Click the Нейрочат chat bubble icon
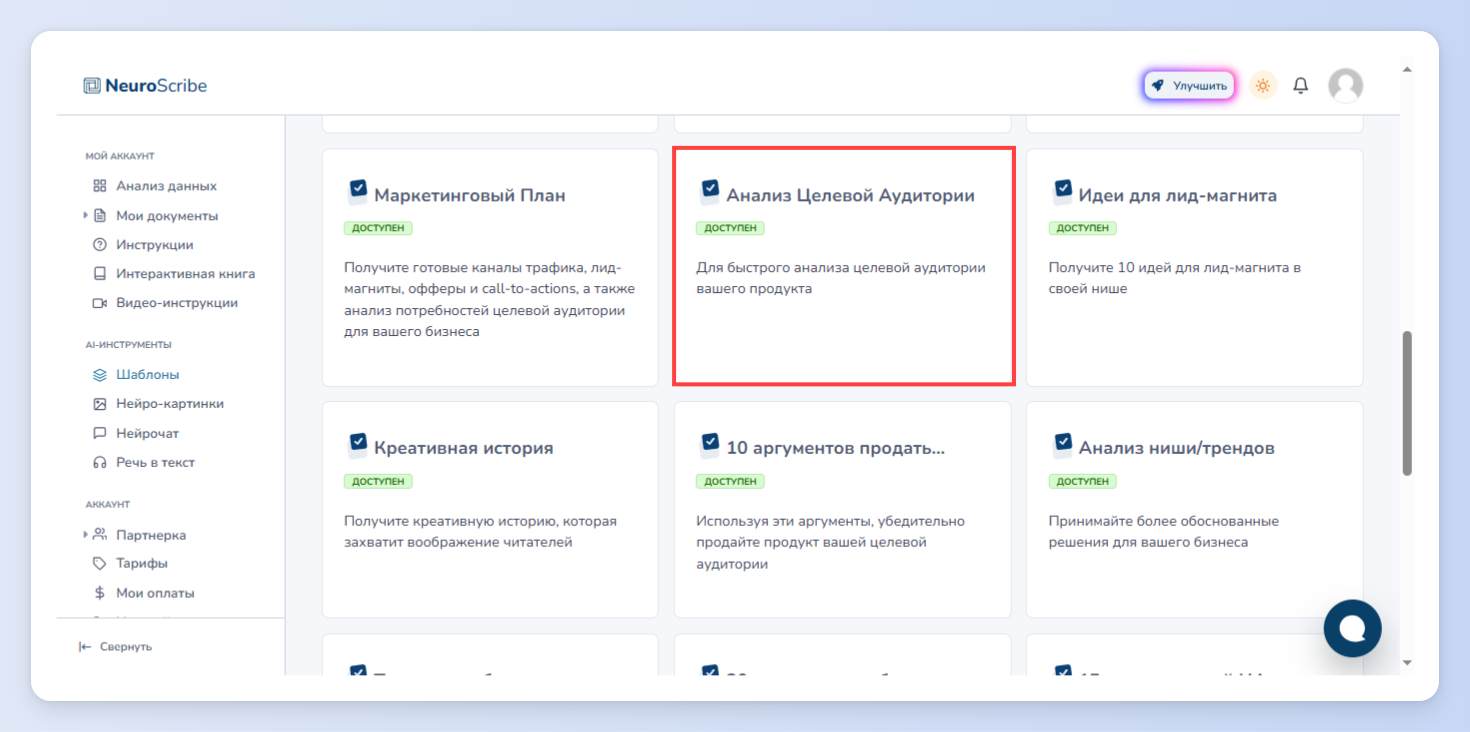Image resolution: width=1470 pixels, height=732 pixels. tap(99, 434)
